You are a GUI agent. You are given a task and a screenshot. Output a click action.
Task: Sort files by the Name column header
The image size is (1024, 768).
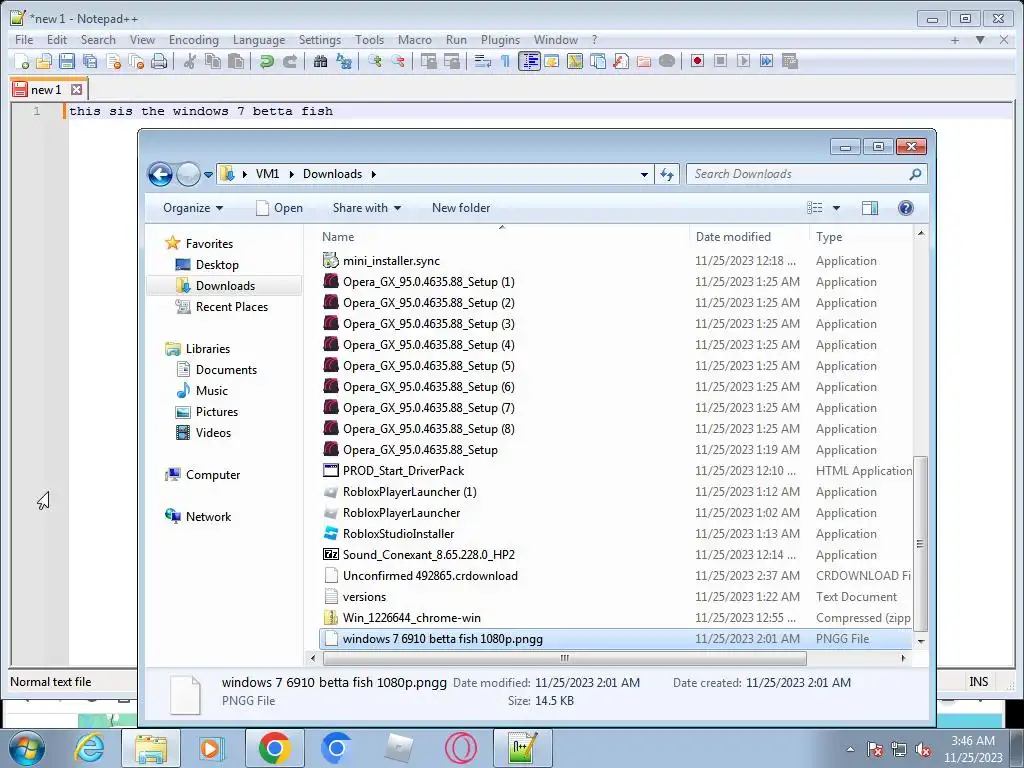(502, 236)
